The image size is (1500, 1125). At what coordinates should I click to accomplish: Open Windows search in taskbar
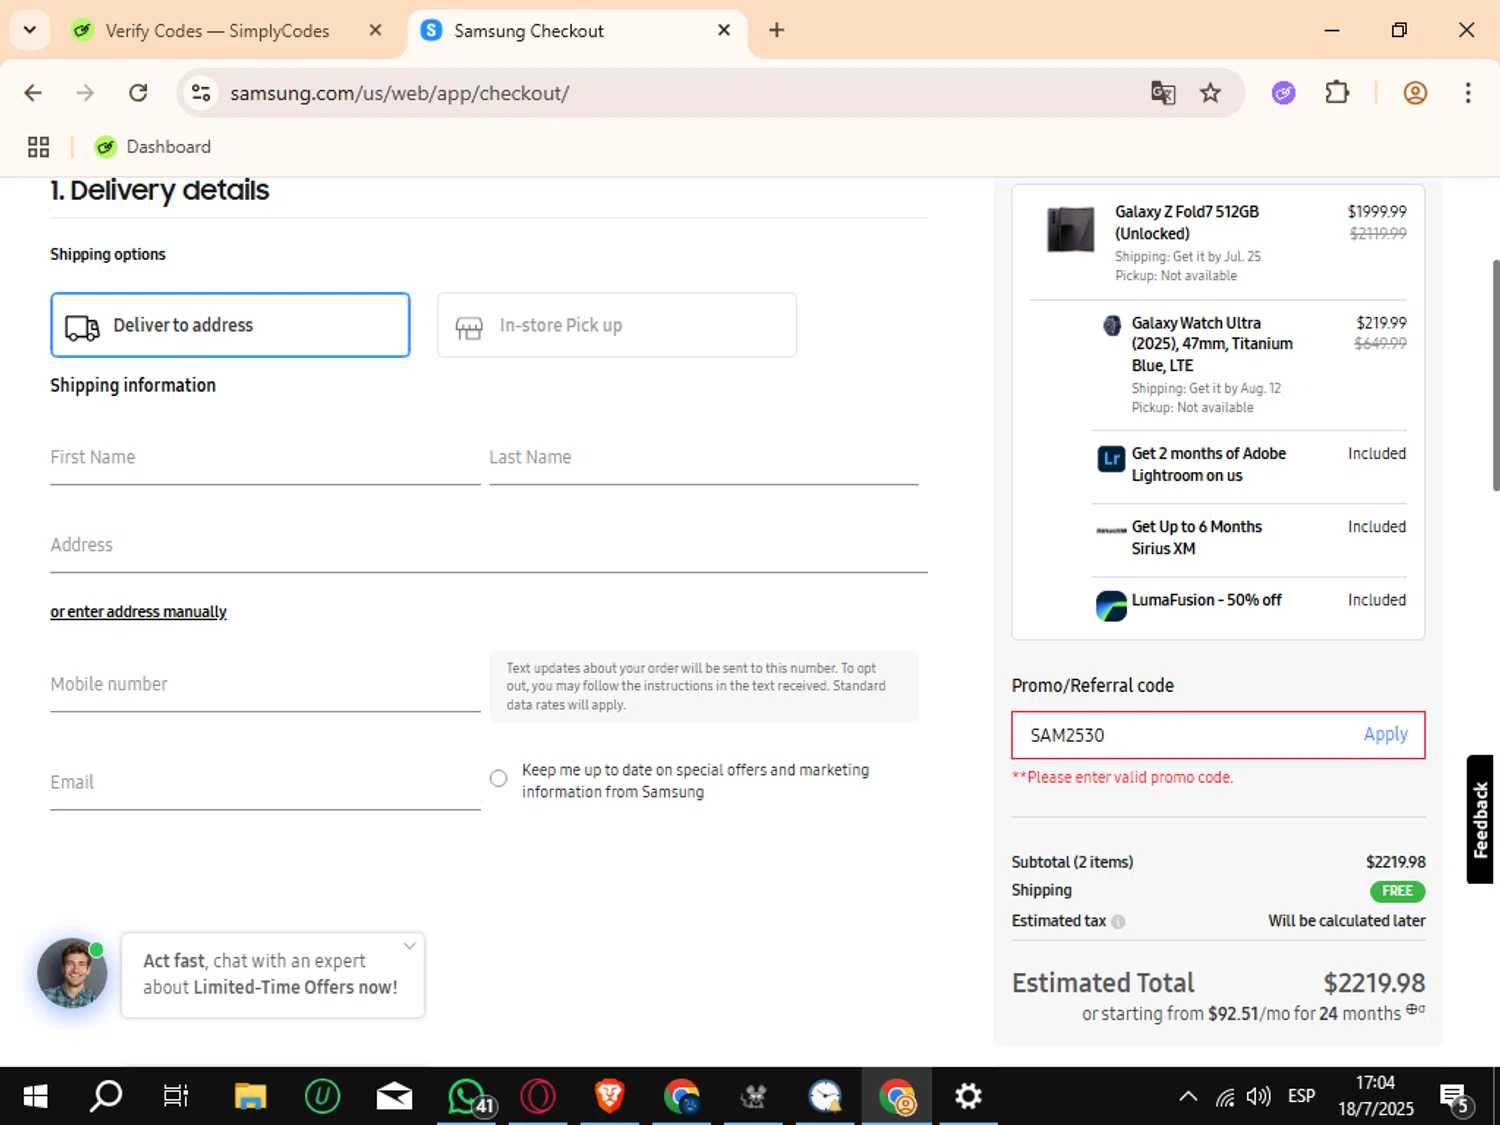point(106,1097)
